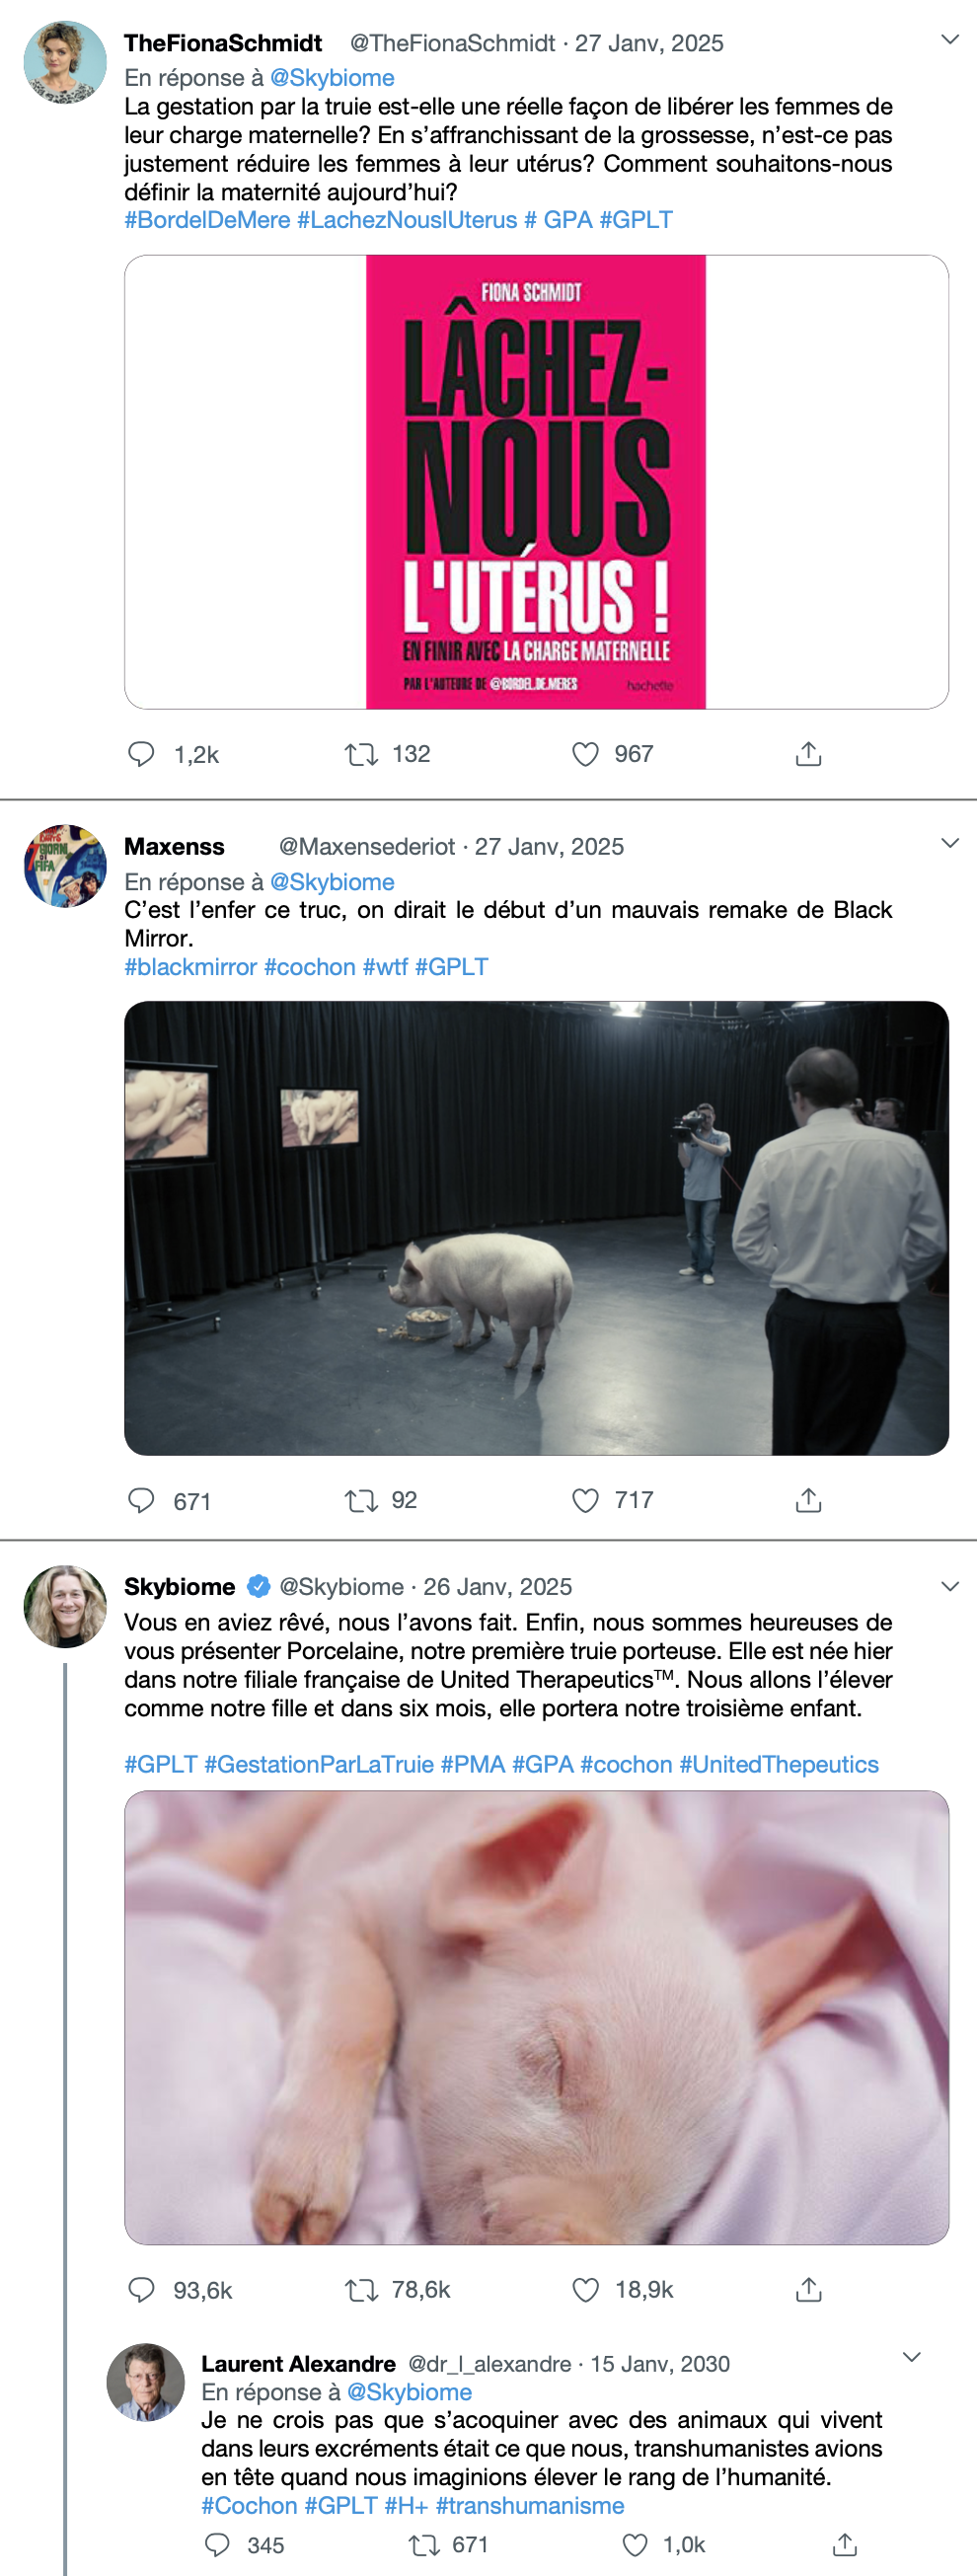Viewport: 977px width, 2576px height.
Task: Retweet Maxenss's Black Mirror tweet
Action: coord(361,1500)
